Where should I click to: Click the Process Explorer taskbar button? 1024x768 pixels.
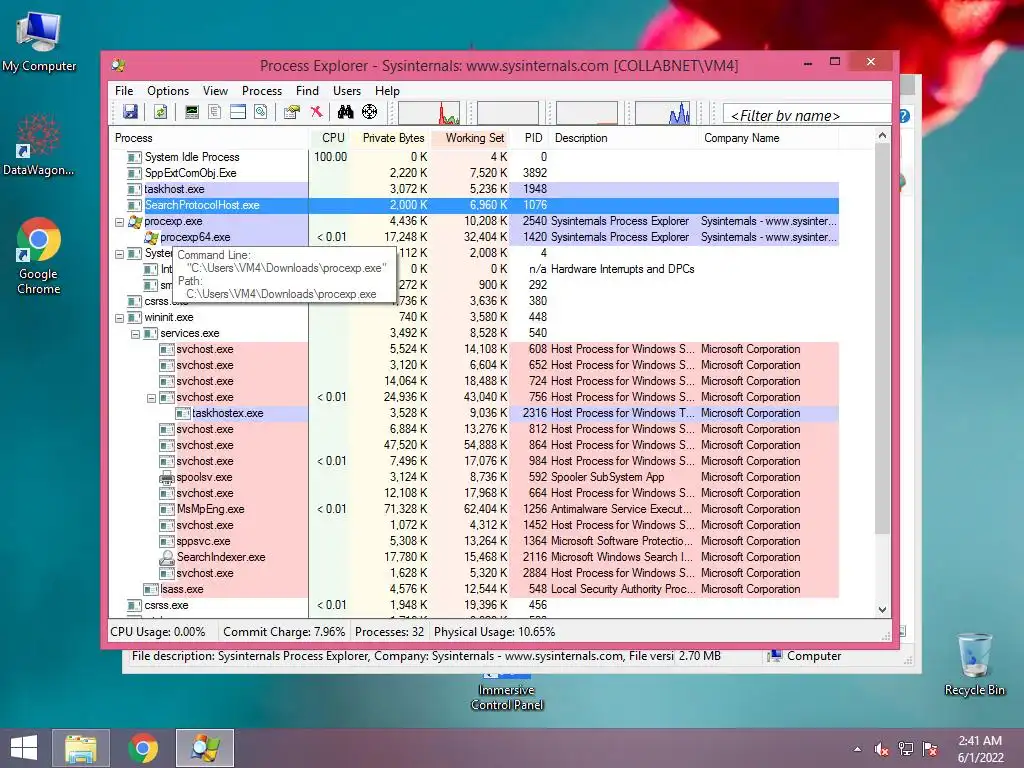click(x=205, y=748)
